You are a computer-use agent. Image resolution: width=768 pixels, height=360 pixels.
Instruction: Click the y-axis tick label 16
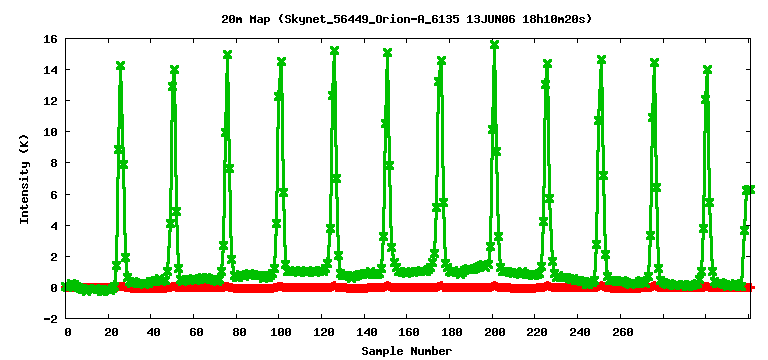[x=51, y=39]
